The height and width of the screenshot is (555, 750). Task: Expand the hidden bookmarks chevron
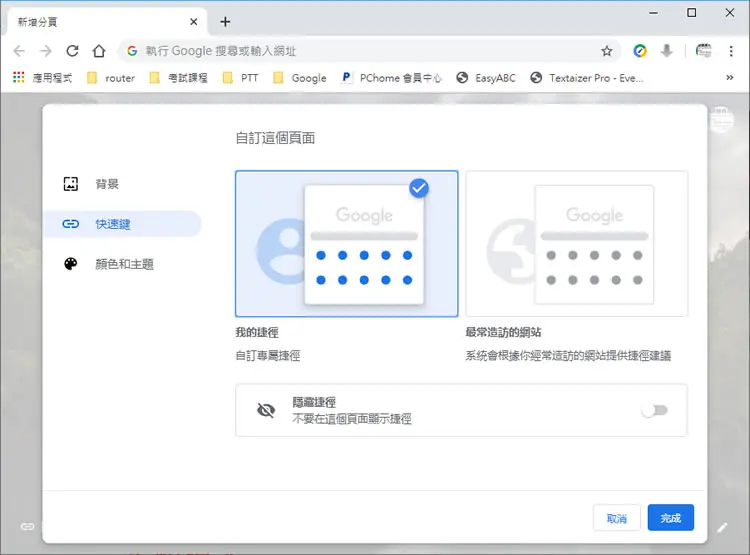tap(729, 78)
